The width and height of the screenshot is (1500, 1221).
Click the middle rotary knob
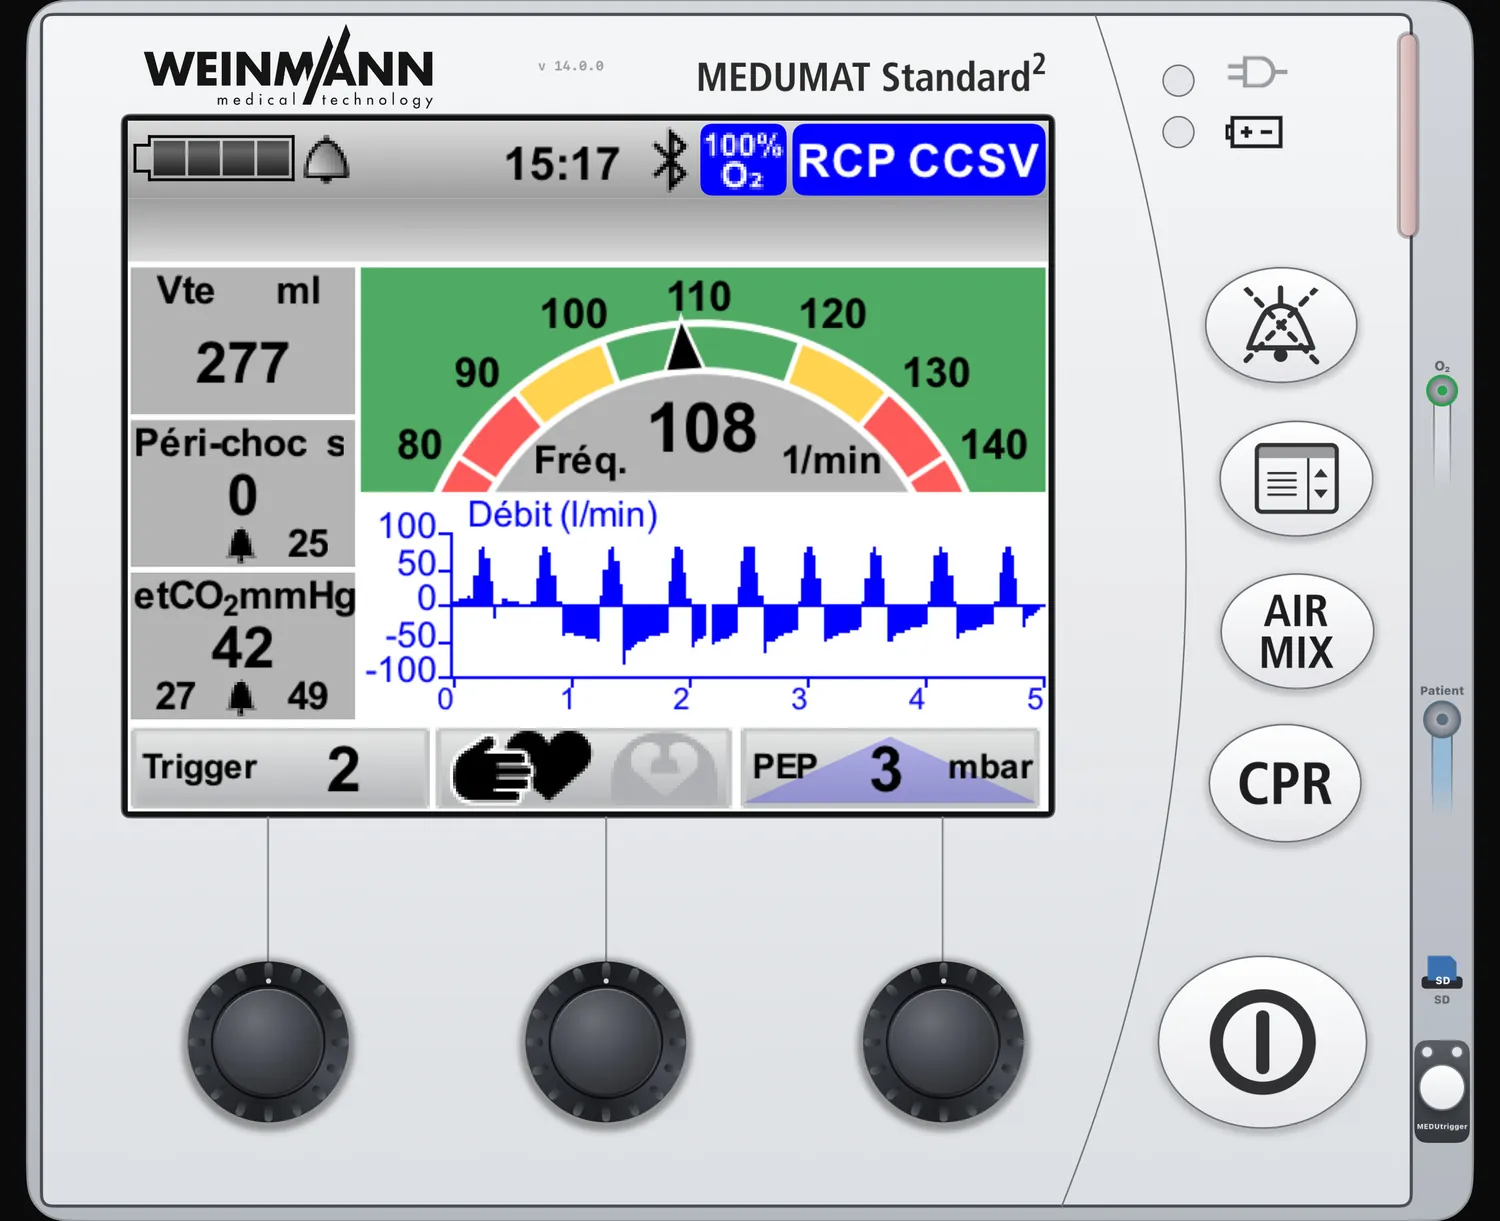pos(606,1042)
